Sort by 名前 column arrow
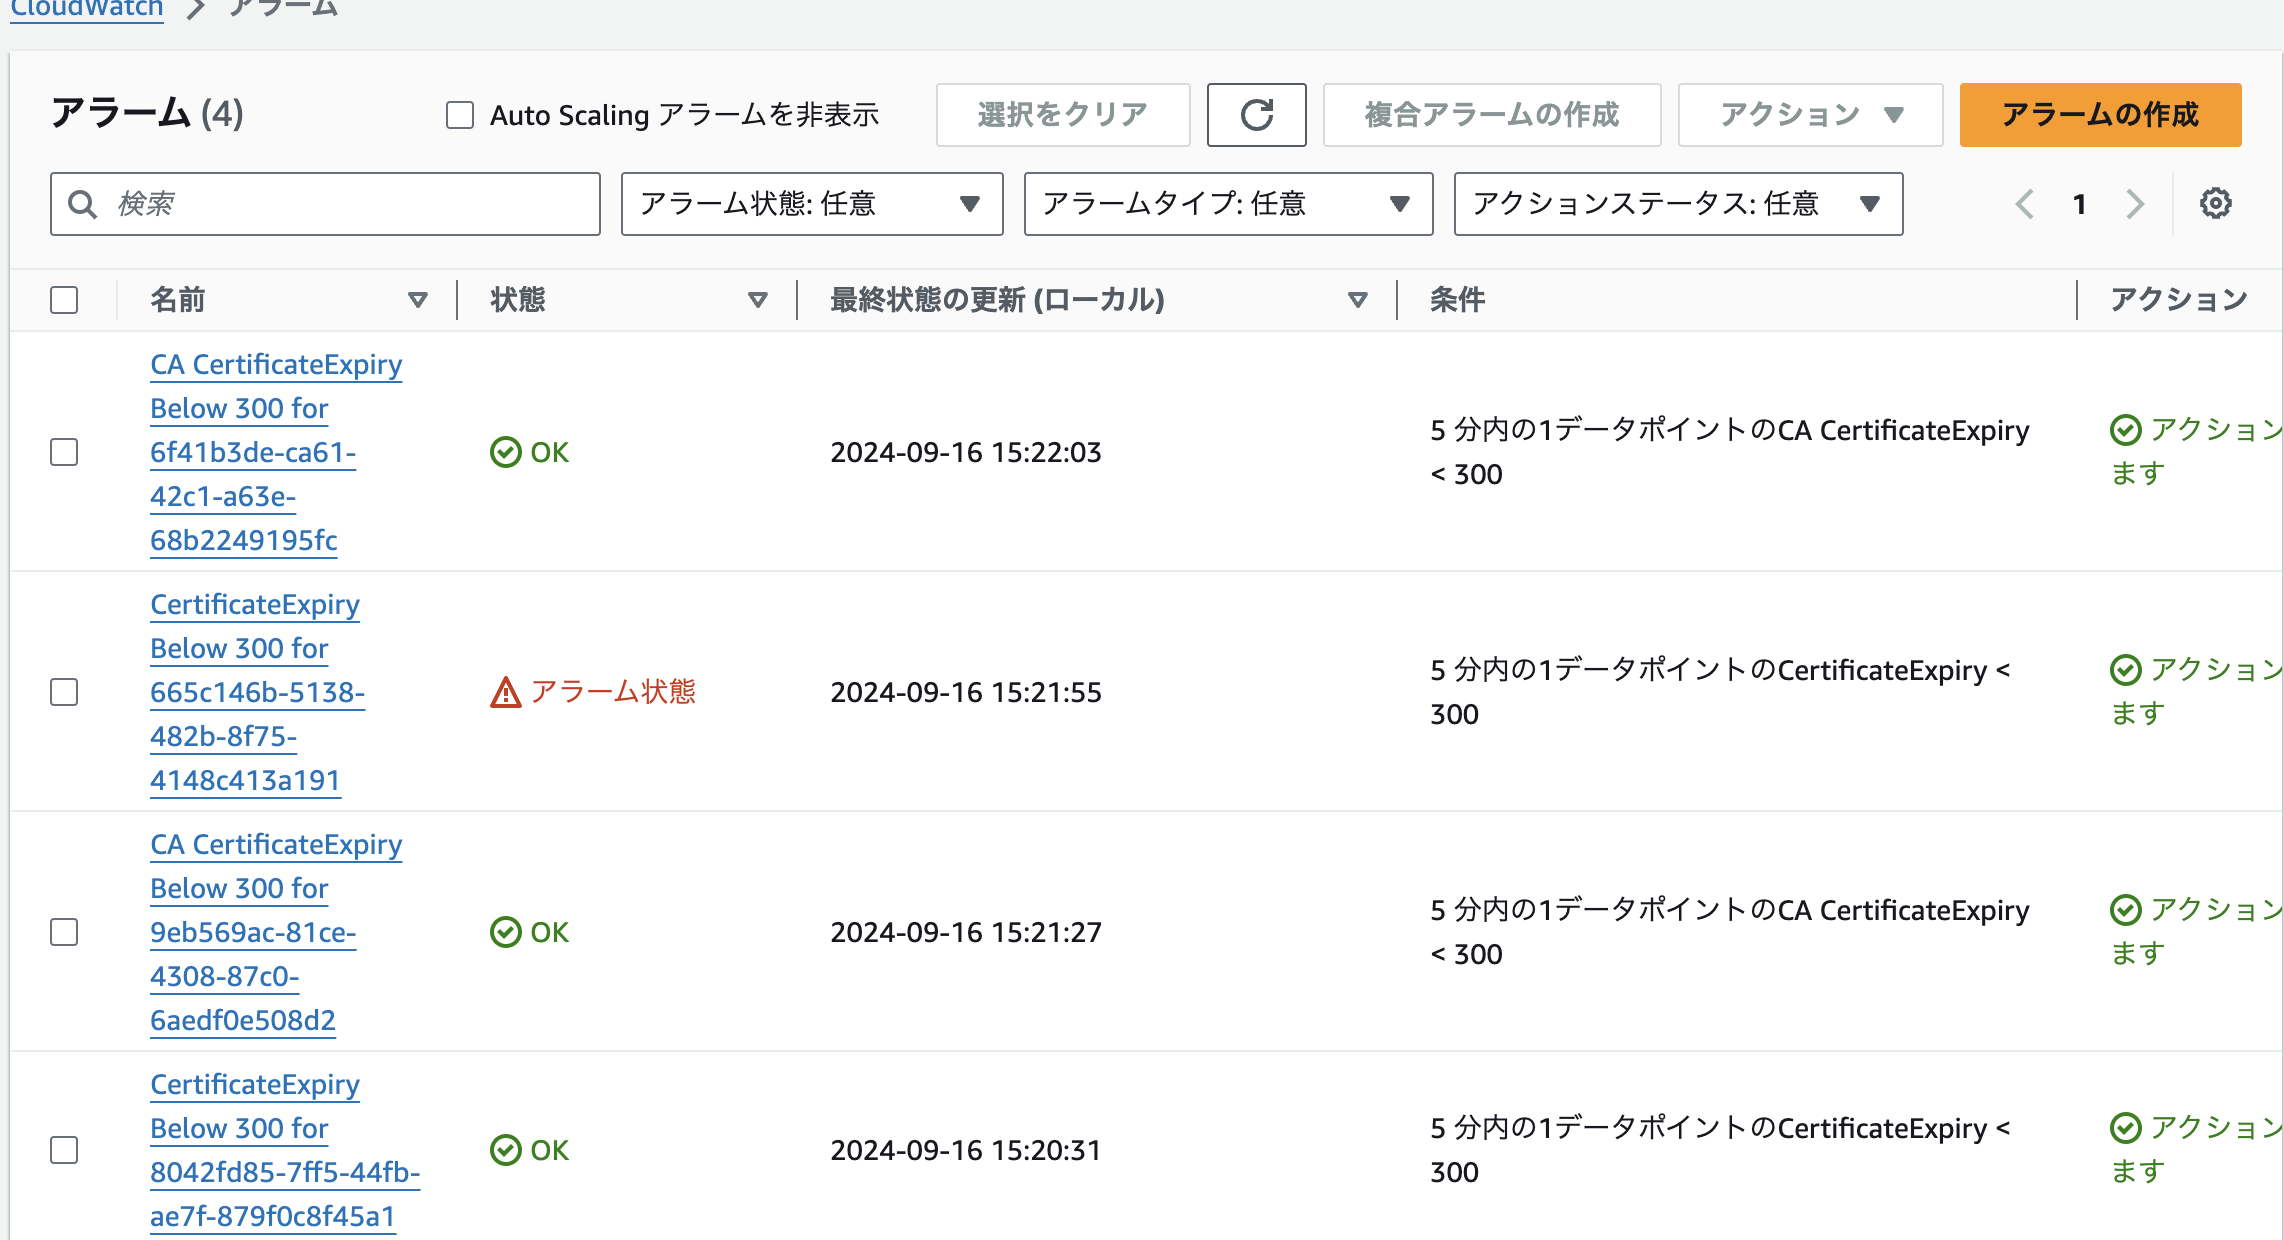Viewport: 2284px width, 1240px height. point(418,300)
